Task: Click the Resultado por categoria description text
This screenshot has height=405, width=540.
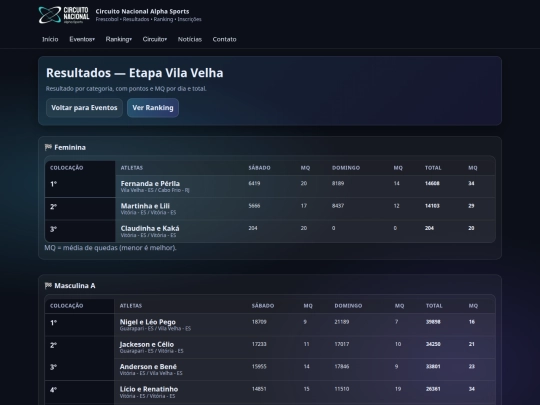Action: click(126, 89)
